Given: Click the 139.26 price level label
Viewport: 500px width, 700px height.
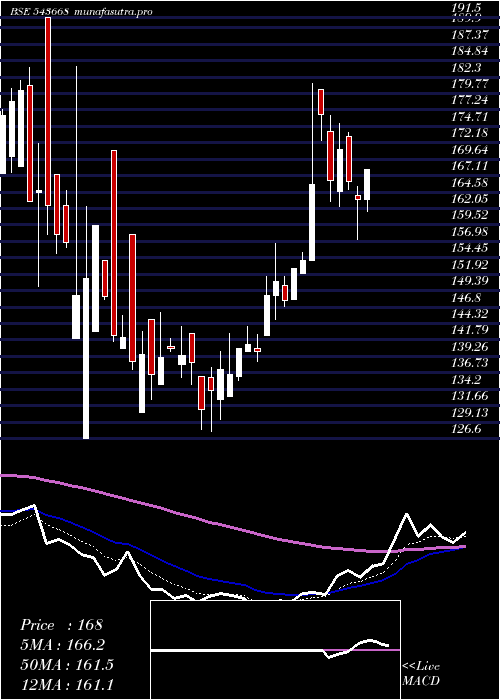Looking at the screenshot, I should (472, 347).
